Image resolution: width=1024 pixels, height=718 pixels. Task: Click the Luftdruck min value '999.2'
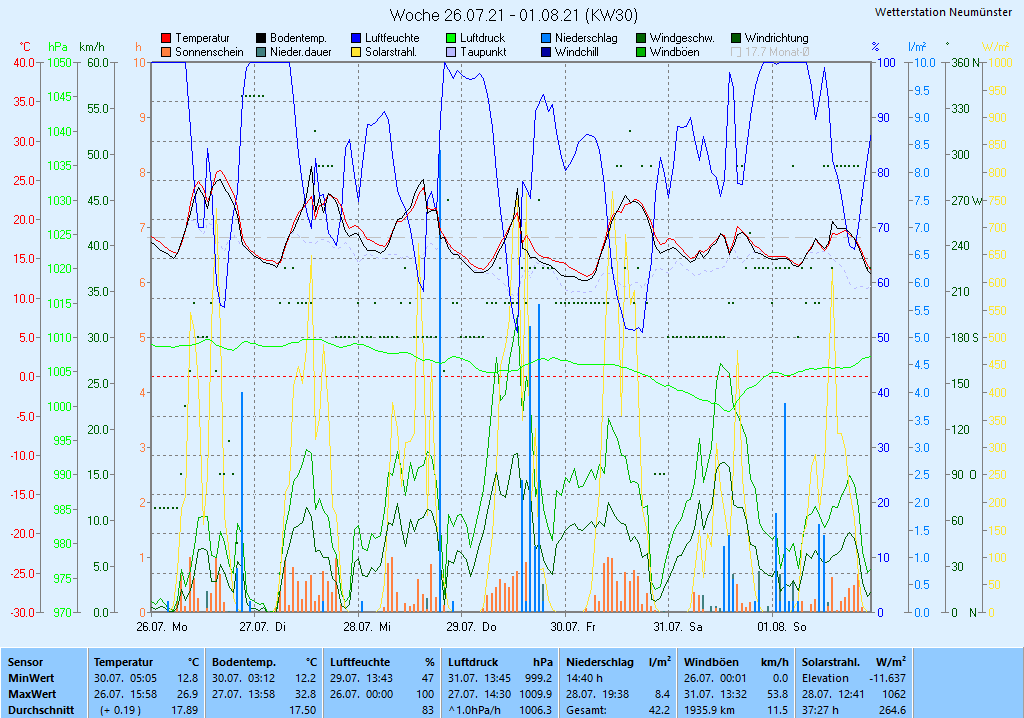(x=538, y=679)
